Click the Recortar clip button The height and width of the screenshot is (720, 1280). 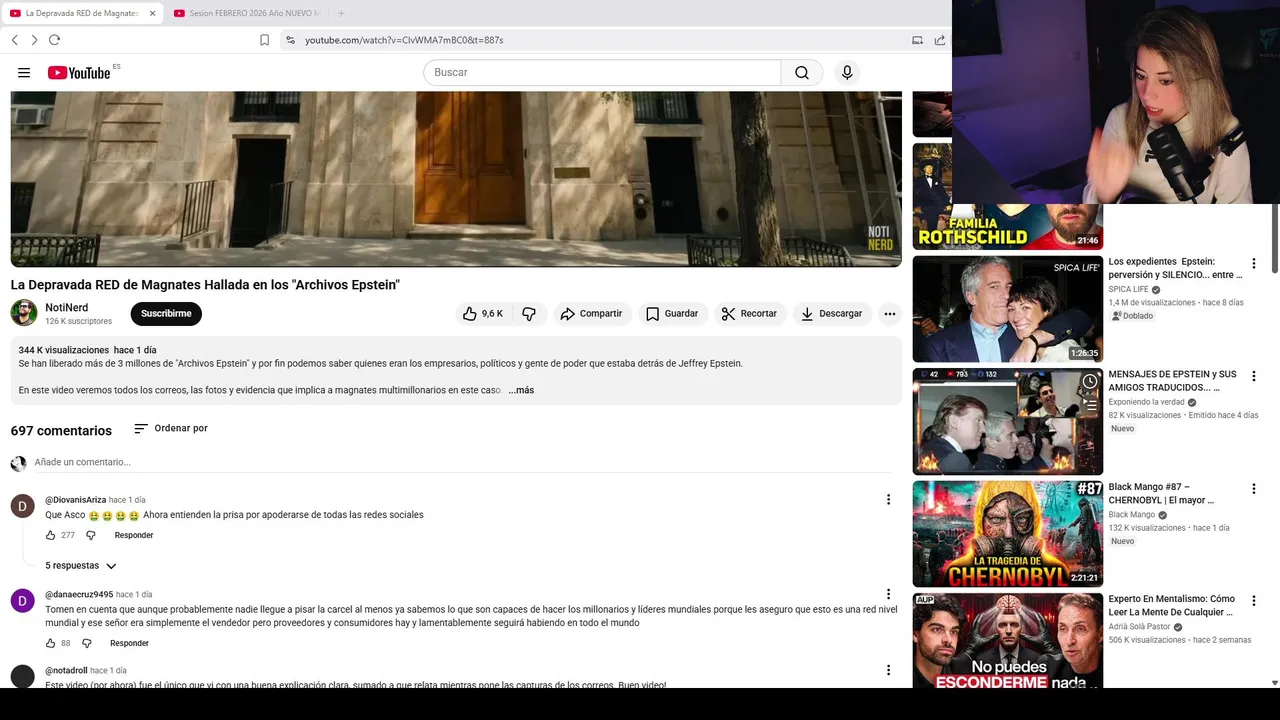tap(749, 314)
